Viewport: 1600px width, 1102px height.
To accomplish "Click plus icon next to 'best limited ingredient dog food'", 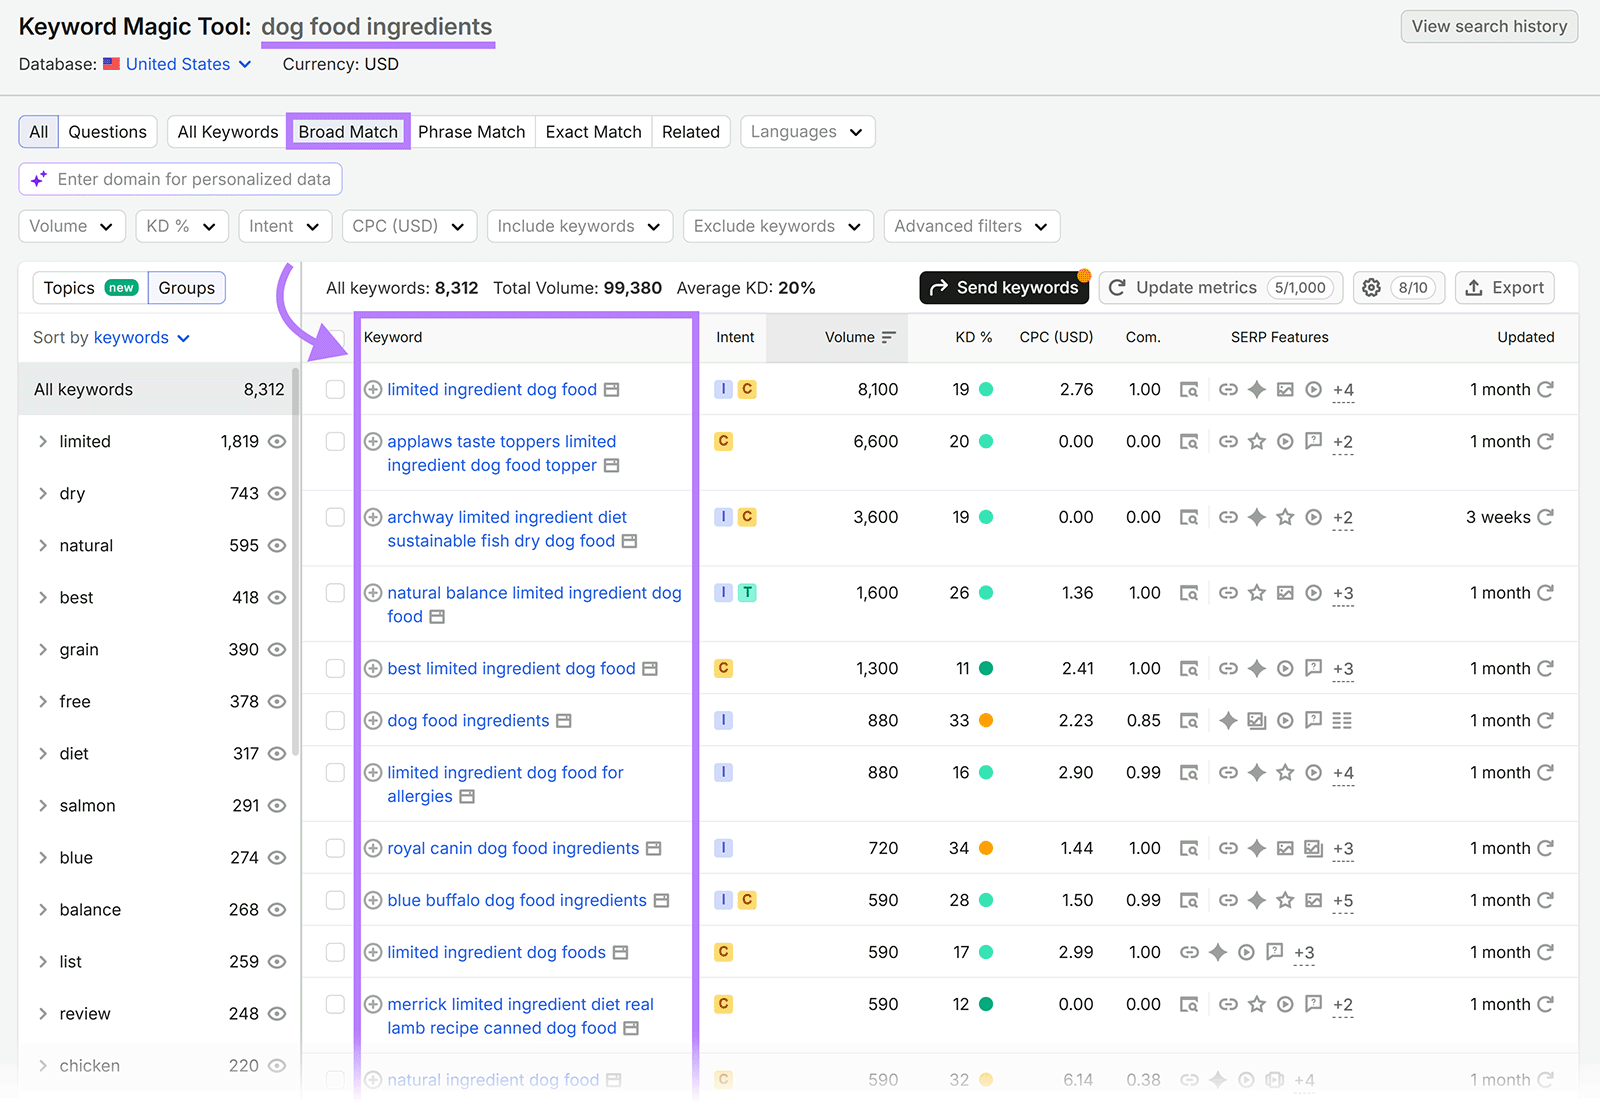I will coord(373,668).
